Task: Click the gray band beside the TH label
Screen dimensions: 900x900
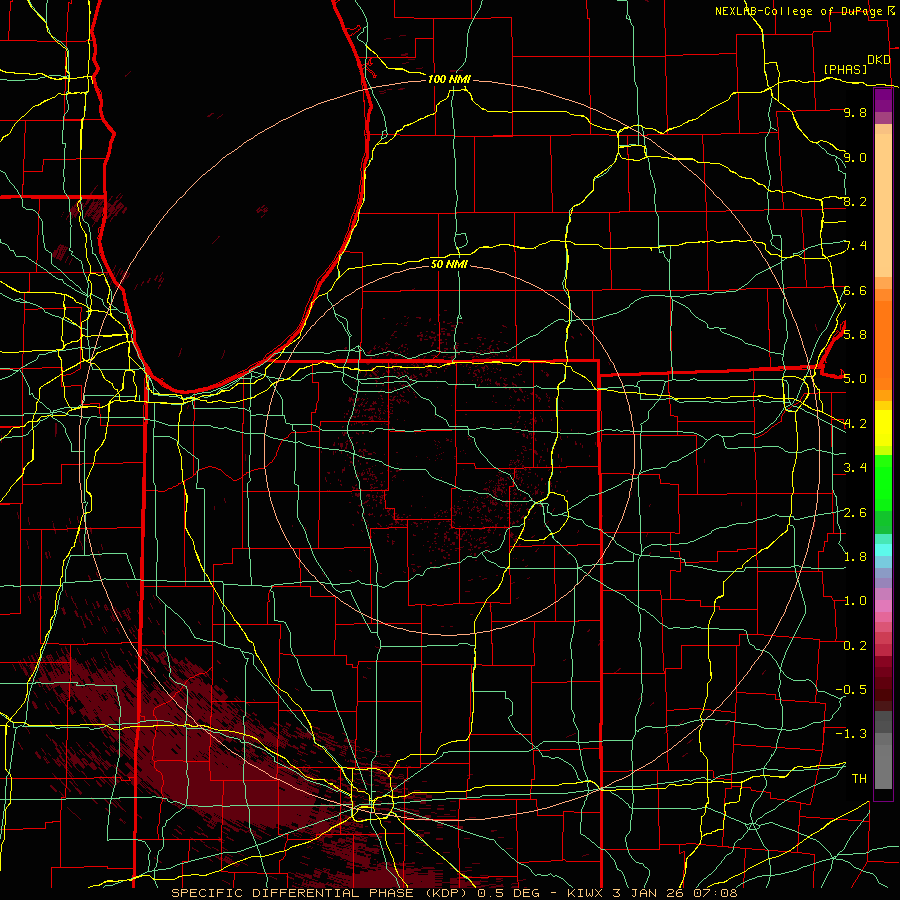Action: point(883,766)
